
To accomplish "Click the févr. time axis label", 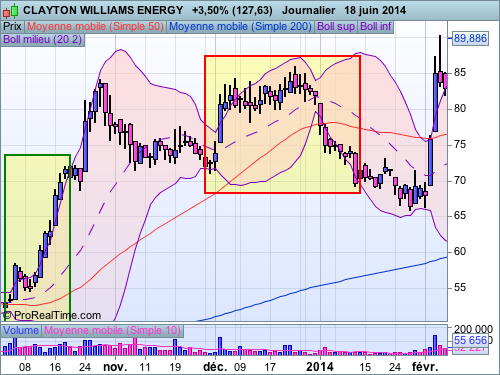I will pos(425,367).
